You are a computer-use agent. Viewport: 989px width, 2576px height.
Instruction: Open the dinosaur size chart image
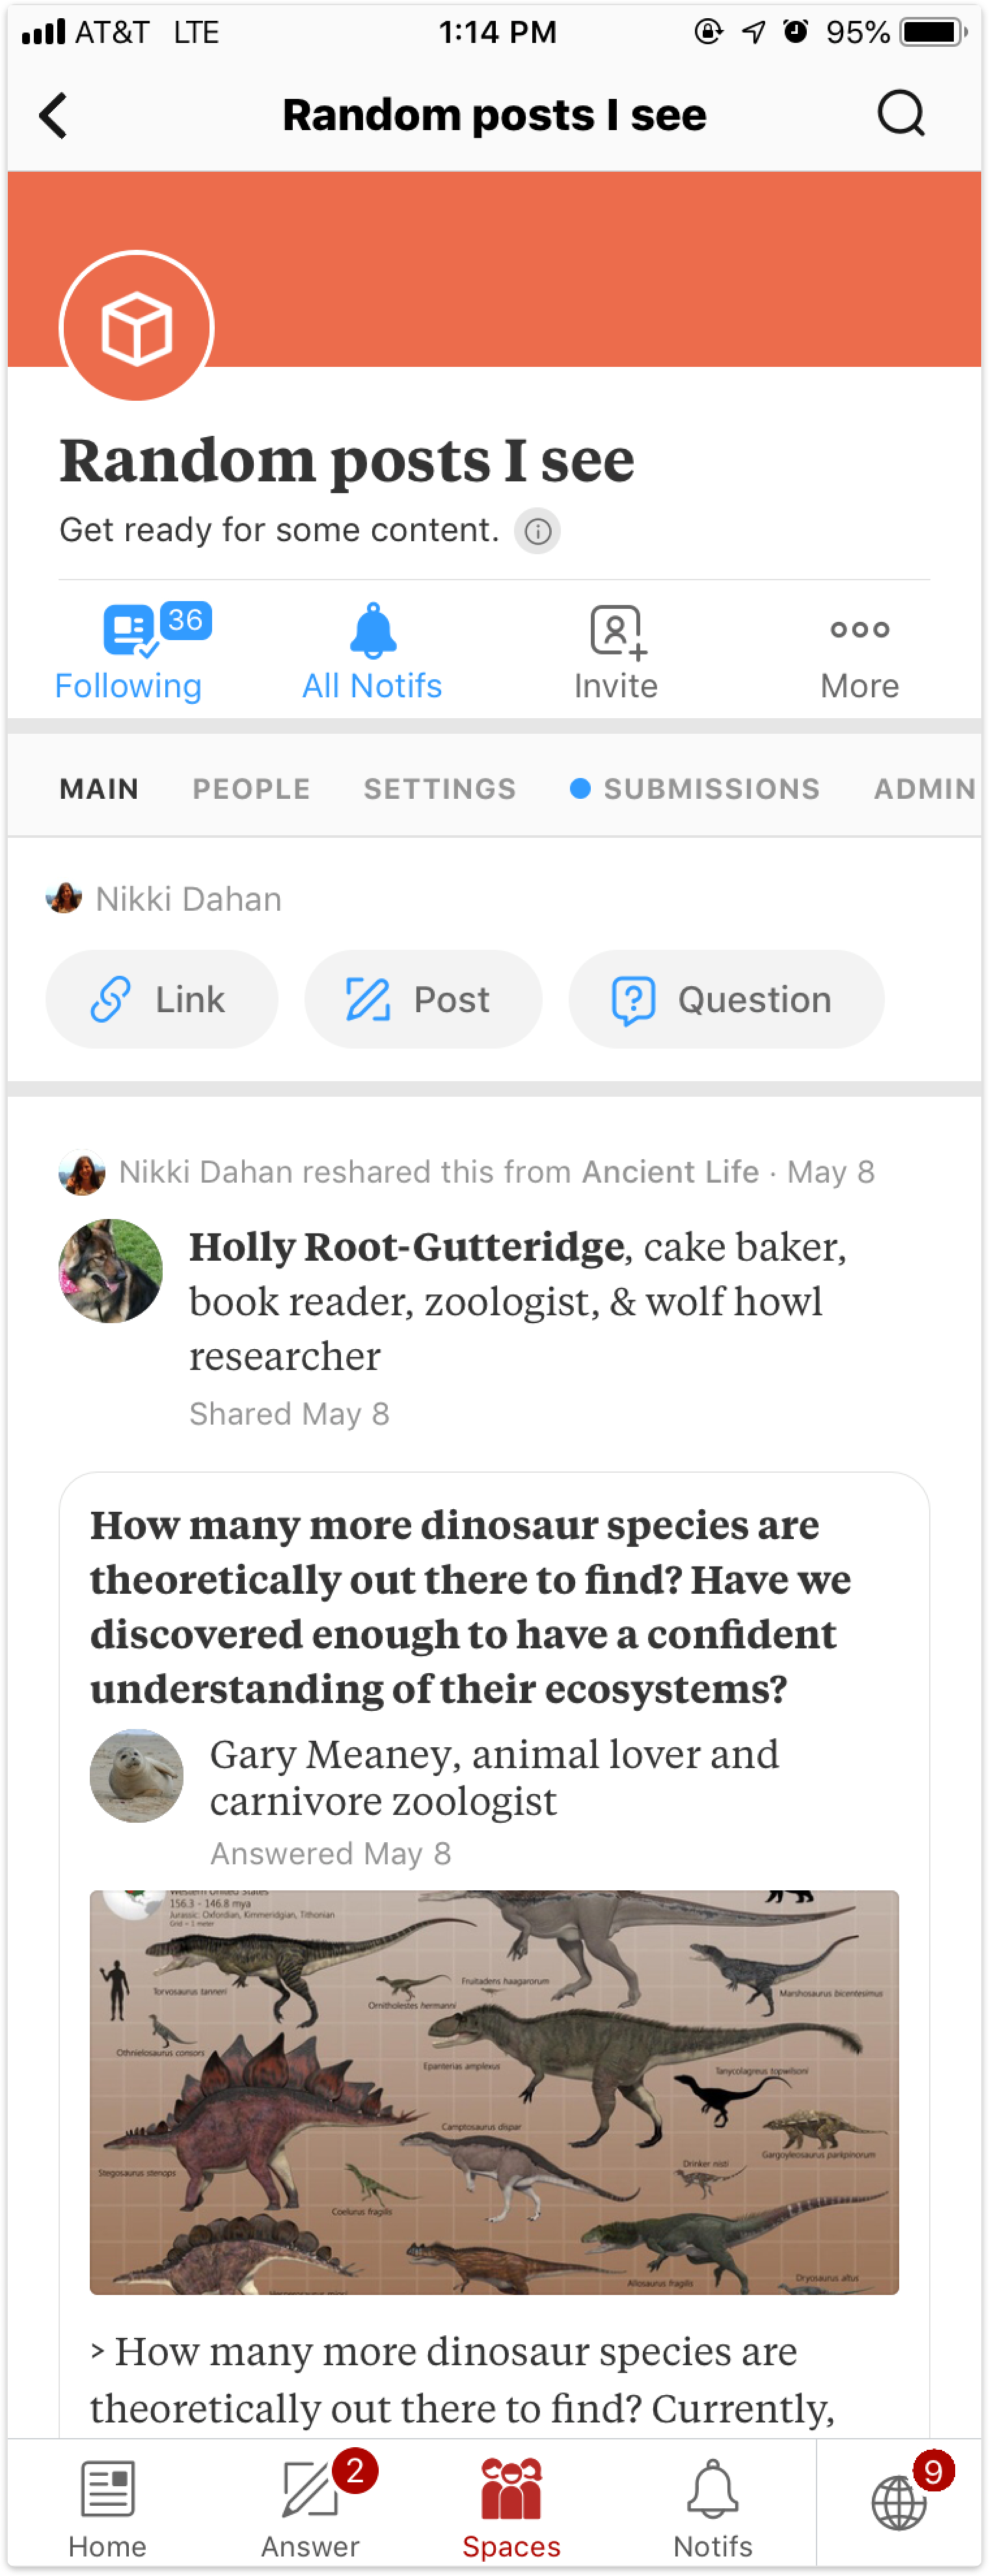pyautogui.click(x=494, y=2092)
